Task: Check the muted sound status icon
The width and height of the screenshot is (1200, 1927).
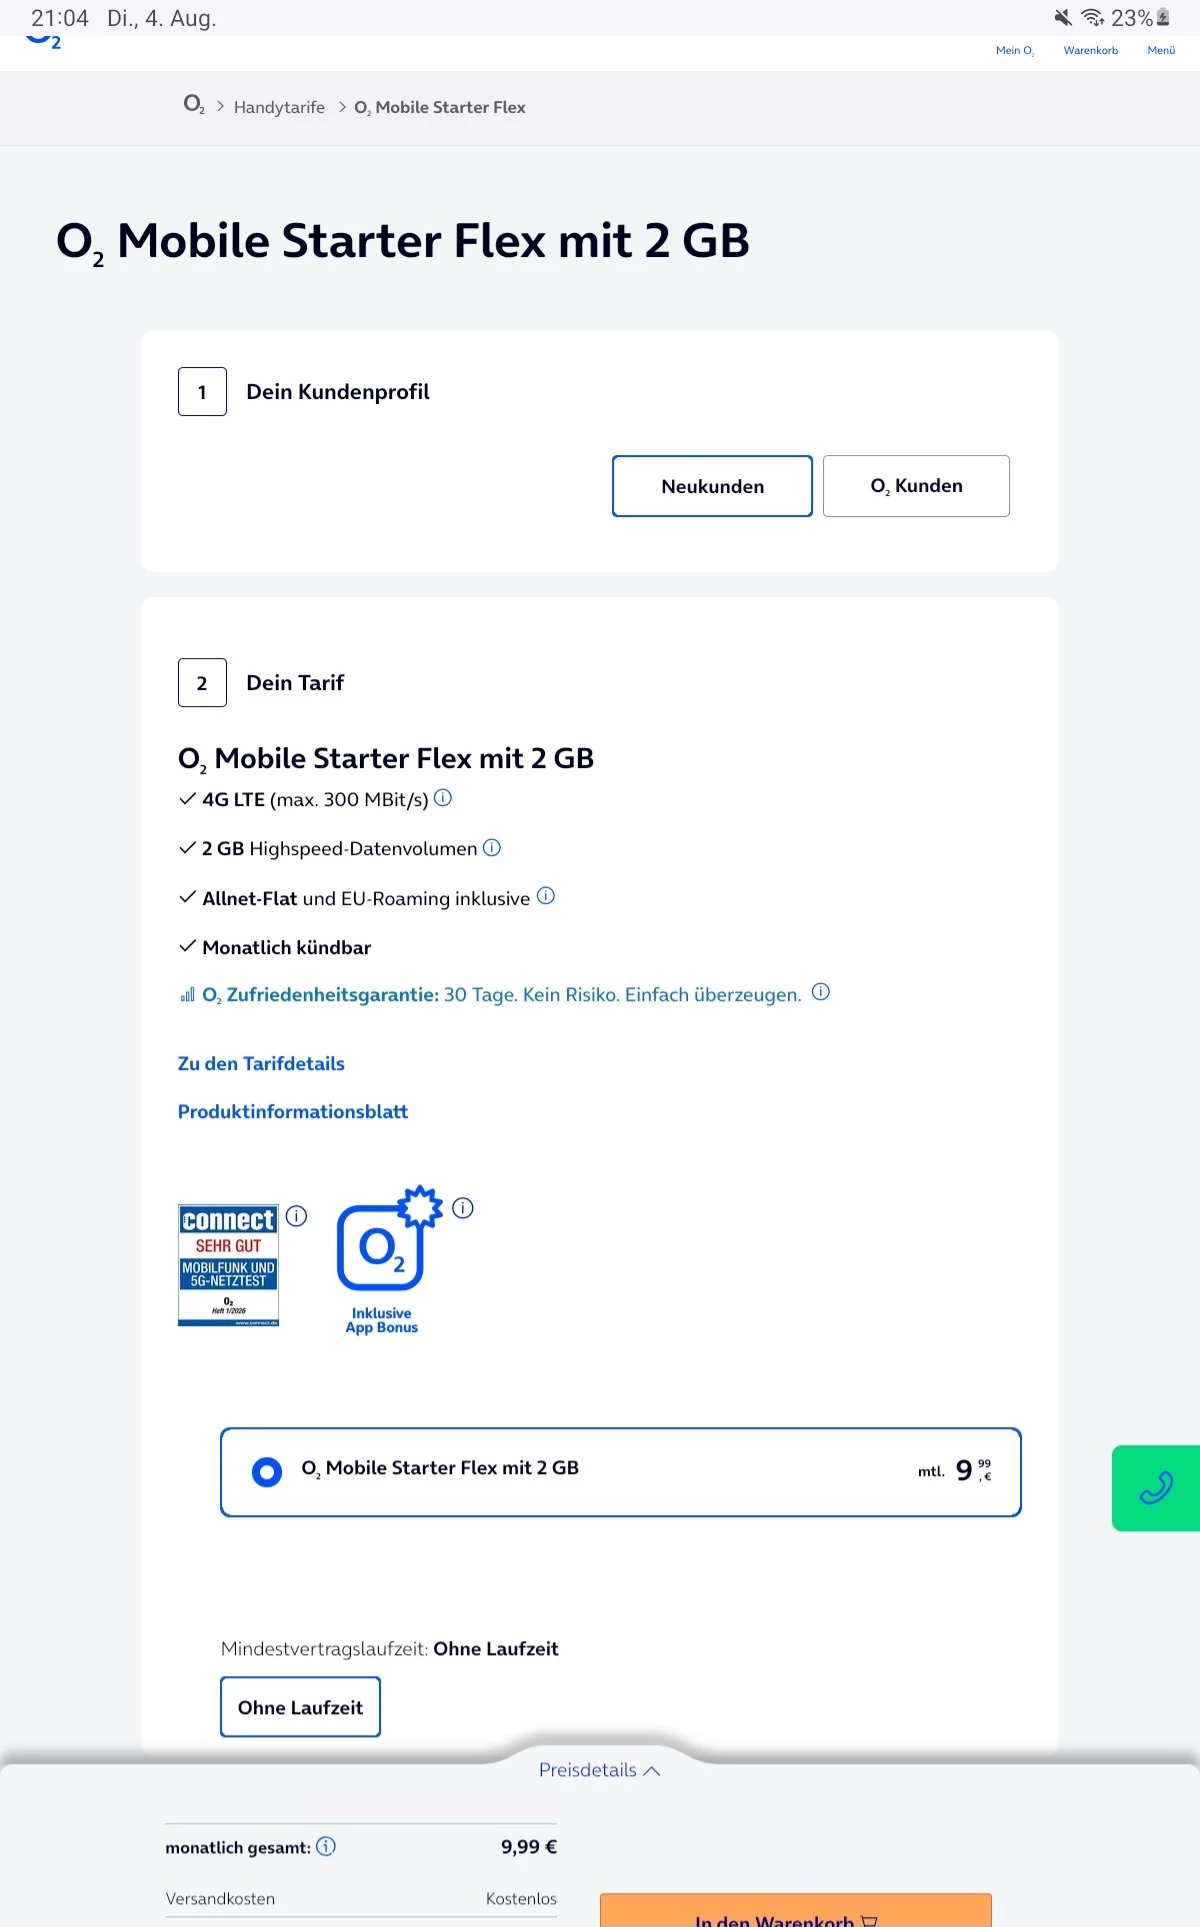Action: 1063,18
